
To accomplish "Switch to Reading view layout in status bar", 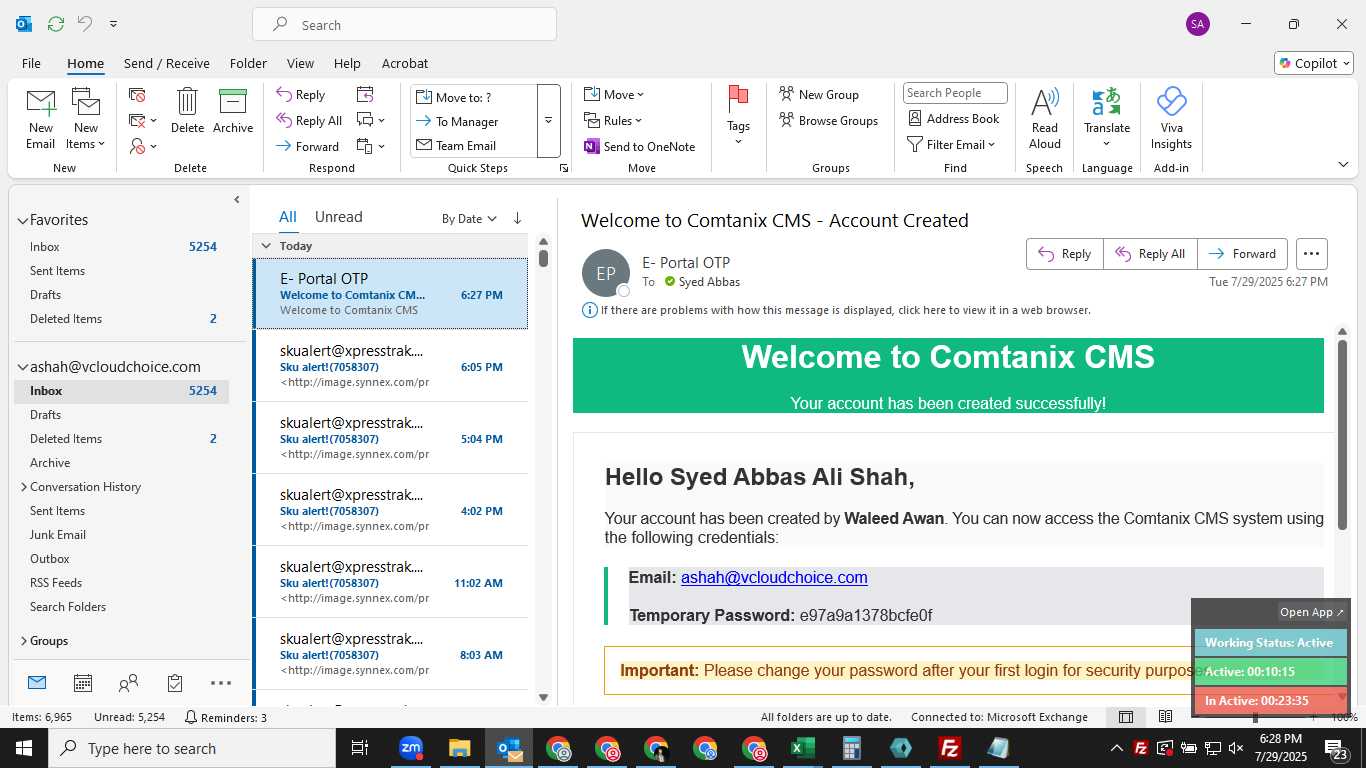I will pos(1165,717).
